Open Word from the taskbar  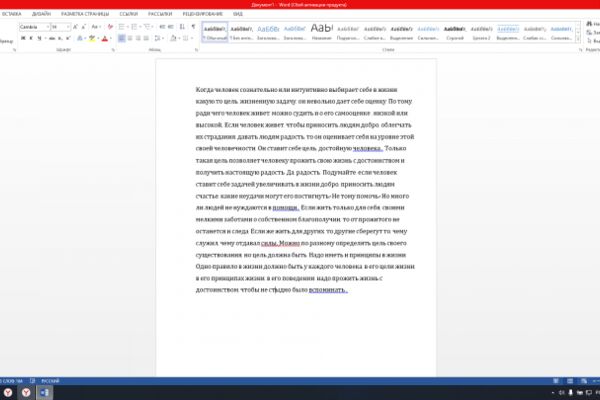coord(44,393)
